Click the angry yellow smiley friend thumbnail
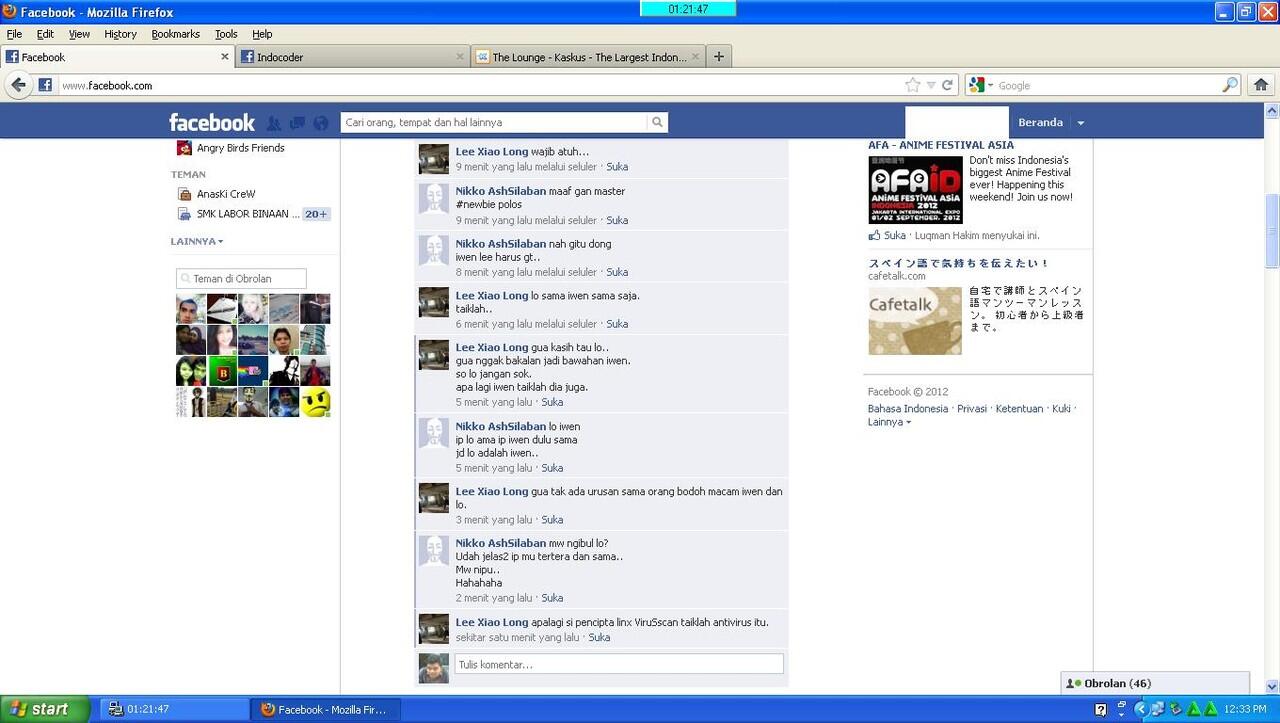 (315, 402)
